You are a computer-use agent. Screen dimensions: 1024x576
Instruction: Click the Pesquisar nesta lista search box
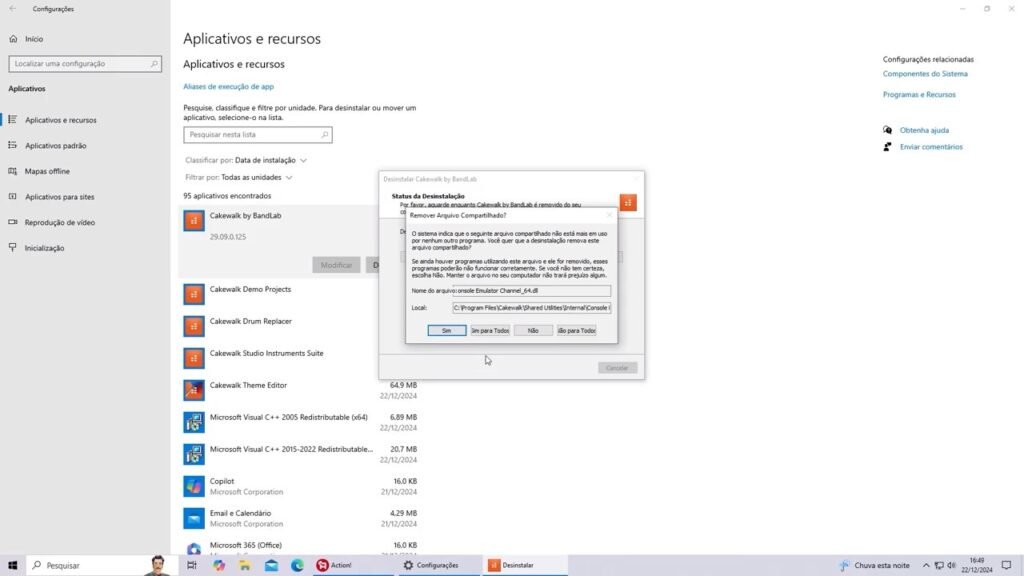pos(257,135)
